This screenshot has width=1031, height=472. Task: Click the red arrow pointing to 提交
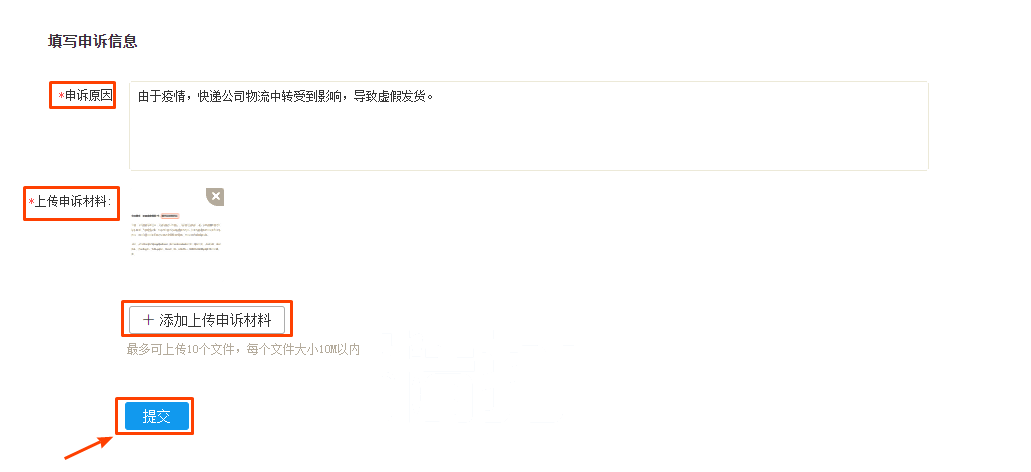(87, 447)
